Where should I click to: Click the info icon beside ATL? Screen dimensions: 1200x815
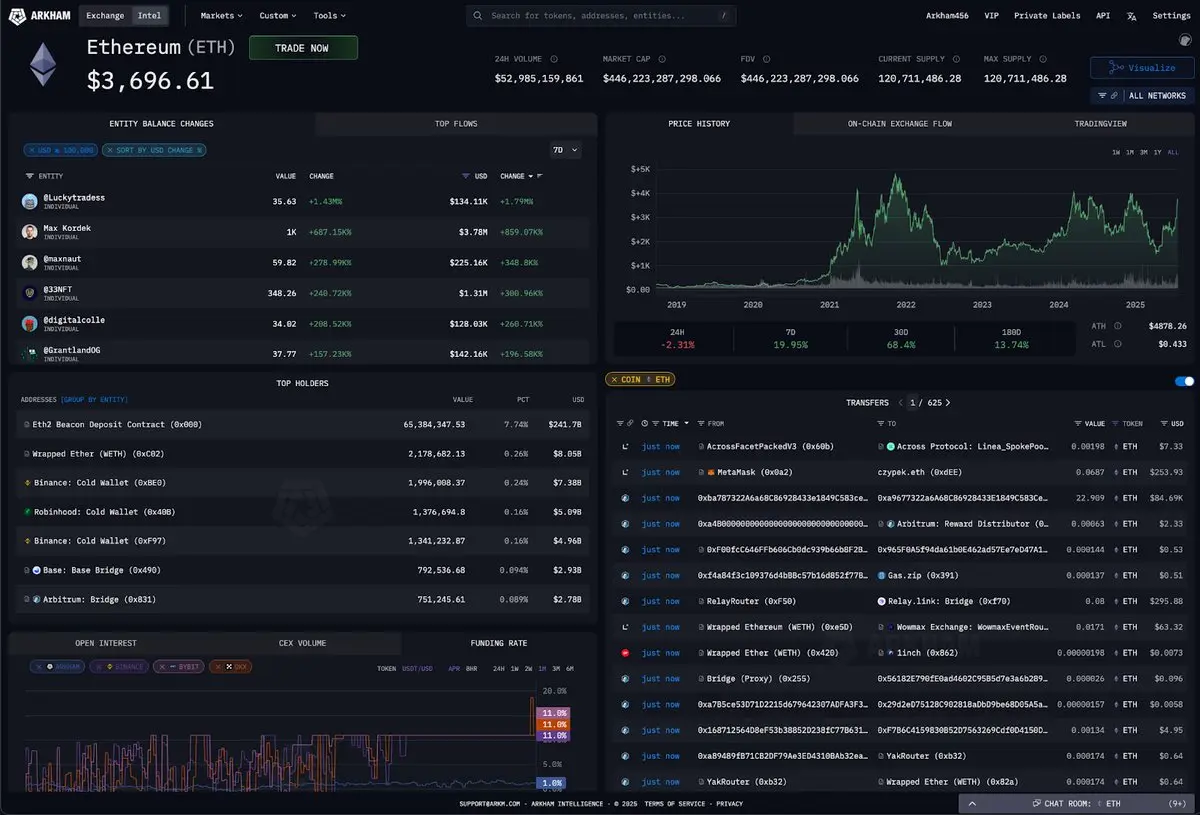pos(1117,343)
